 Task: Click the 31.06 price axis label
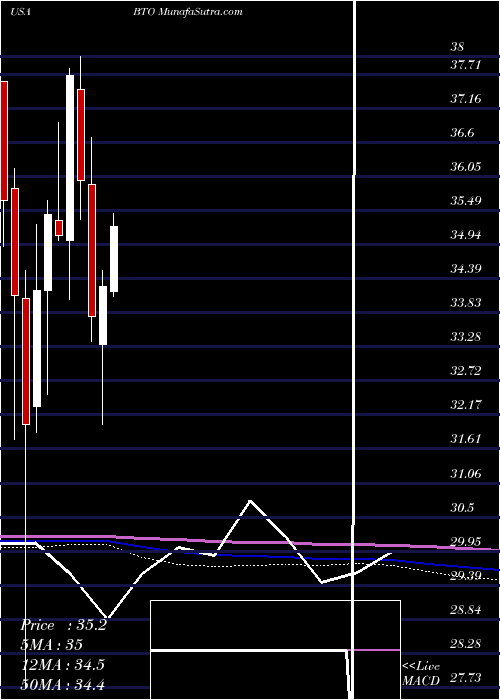tap(465, 473)
